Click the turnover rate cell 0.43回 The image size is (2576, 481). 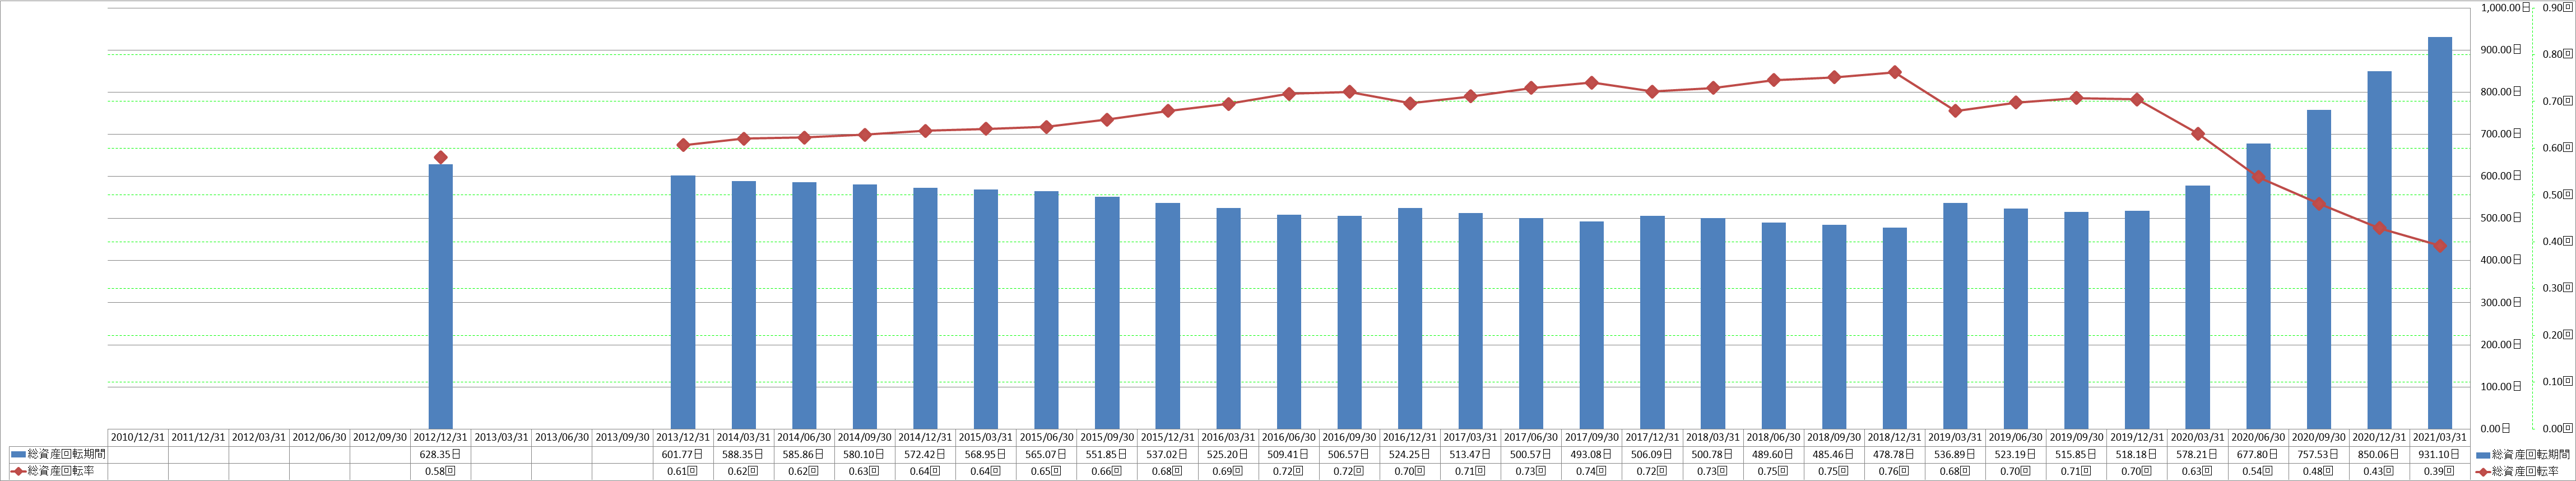(x=2379, y=471)
